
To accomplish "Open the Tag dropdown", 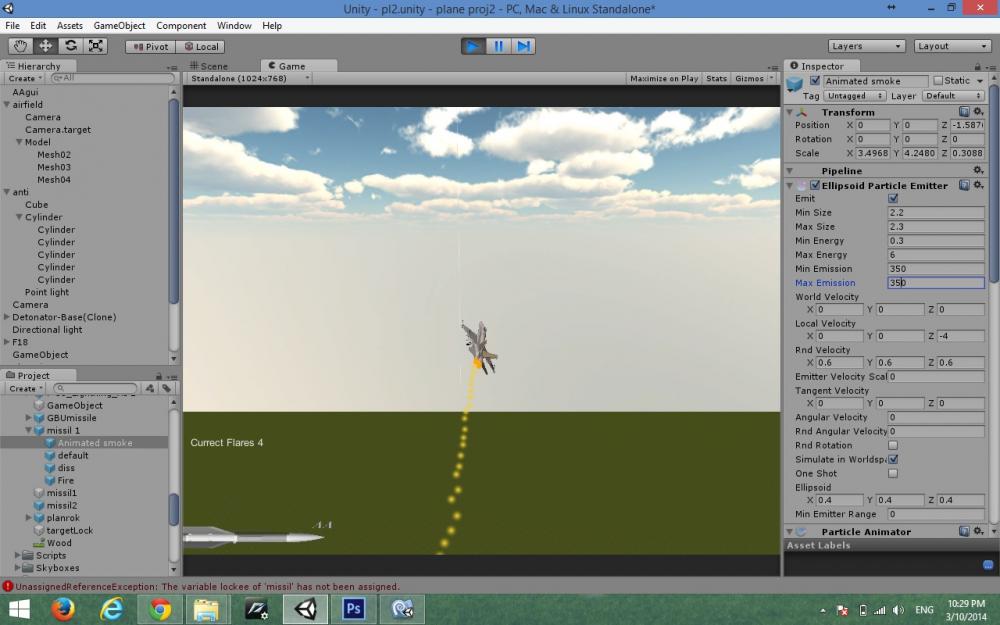I will (855, 96).
